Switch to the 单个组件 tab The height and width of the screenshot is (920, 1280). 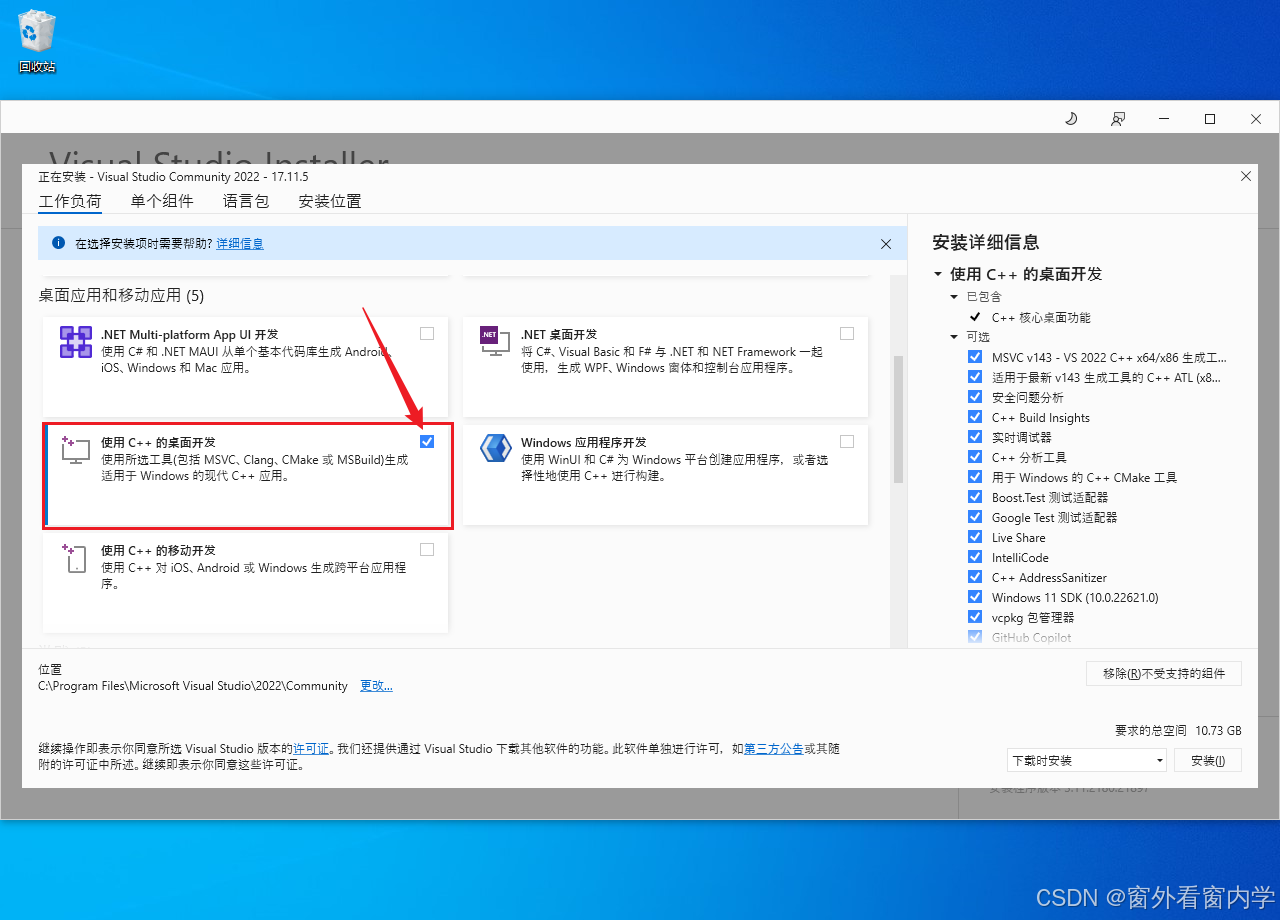162,201
